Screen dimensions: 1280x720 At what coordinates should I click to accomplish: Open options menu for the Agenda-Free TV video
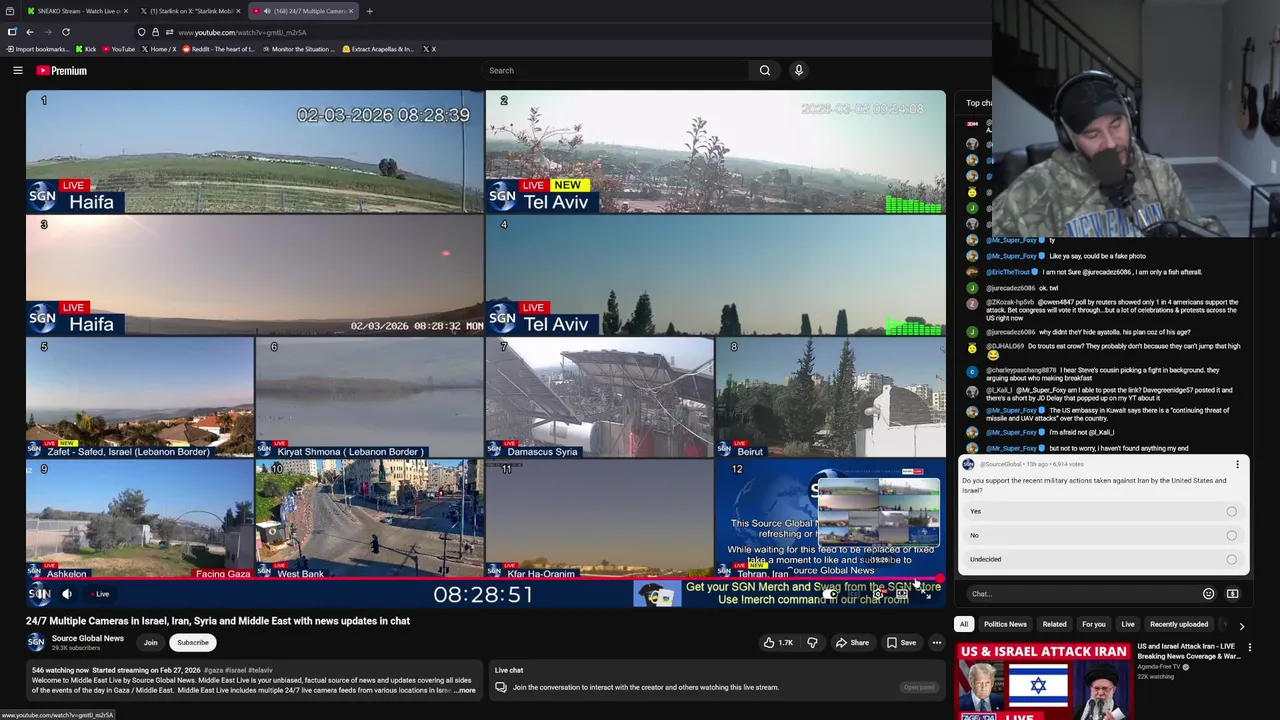click(1249, 648)
